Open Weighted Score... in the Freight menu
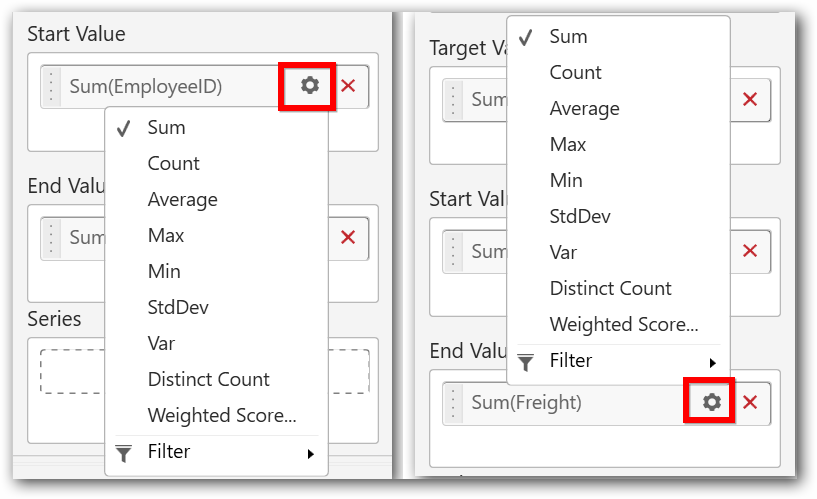Image resolution: width=817 pixels, height=499 pixels. point(623,324)
